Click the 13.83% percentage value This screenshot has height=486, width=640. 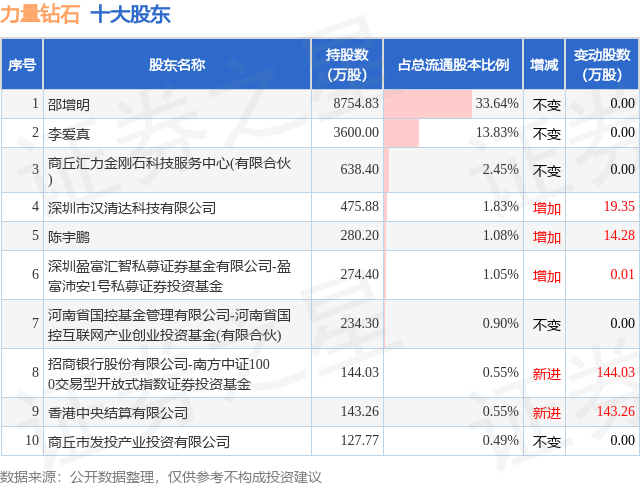point(497,132)
